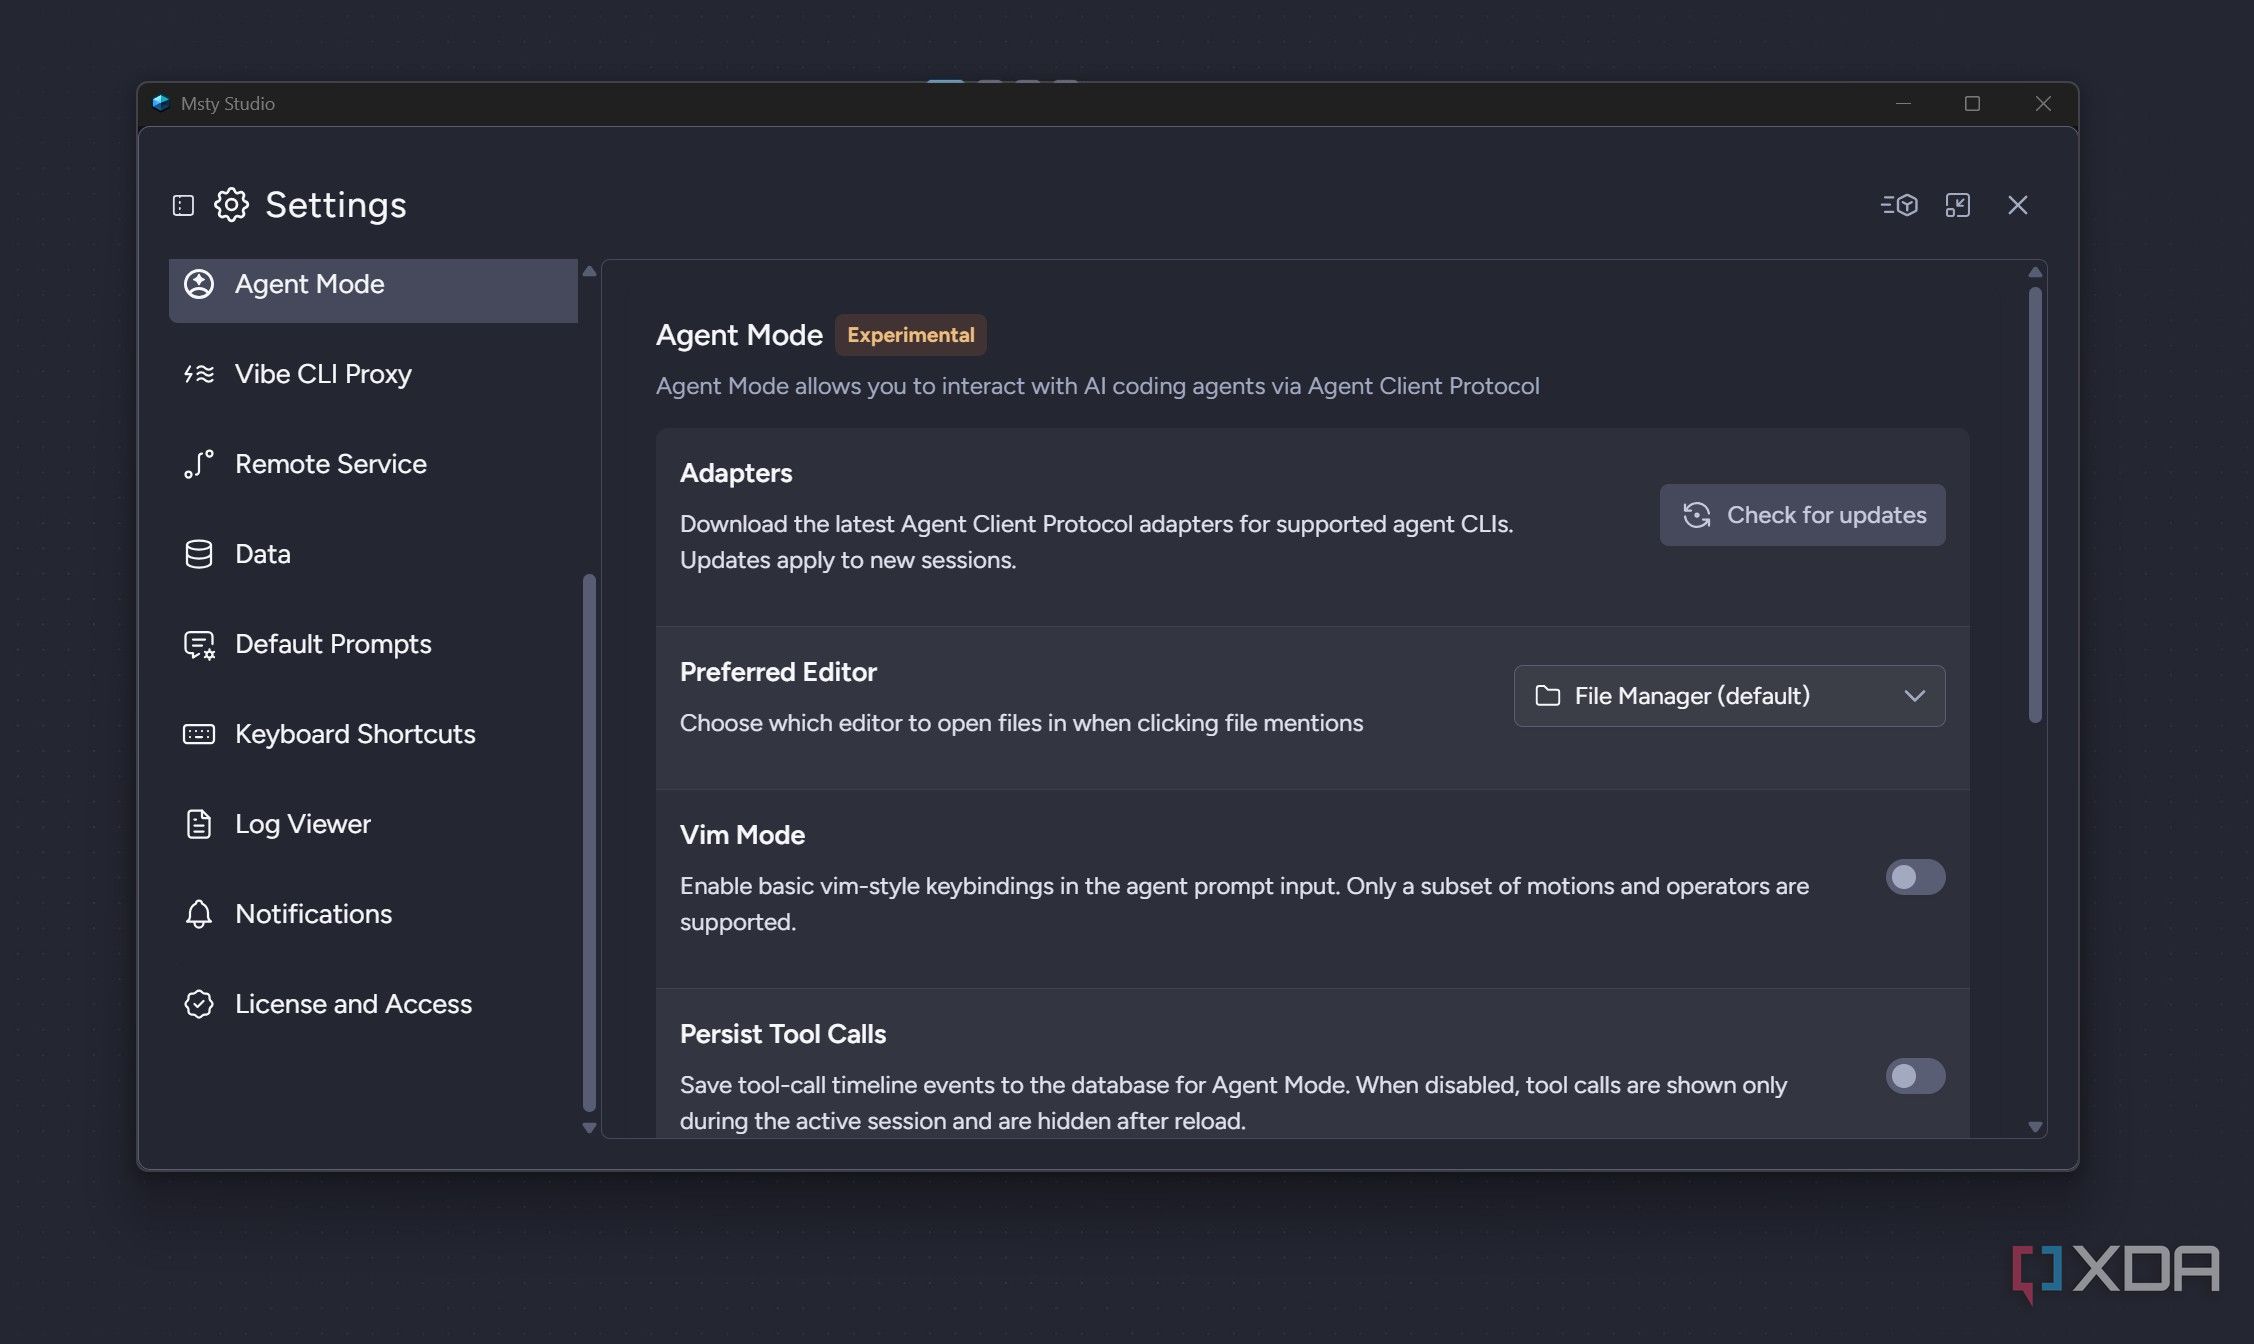Screen dimensions: 2254x1344
Task: Open Remote Service settings section
Action: [373, 464]
